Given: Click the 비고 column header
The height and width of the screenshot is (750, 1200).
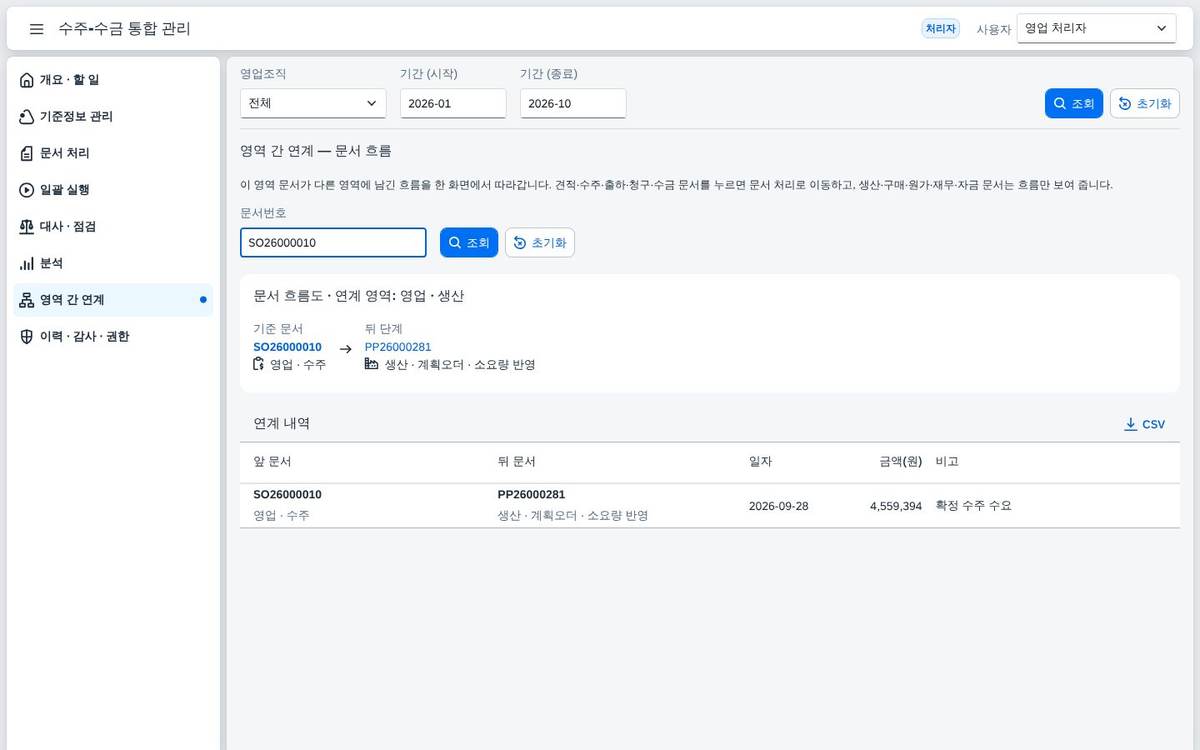Looking at the screenshot, I should click(947, 462).
